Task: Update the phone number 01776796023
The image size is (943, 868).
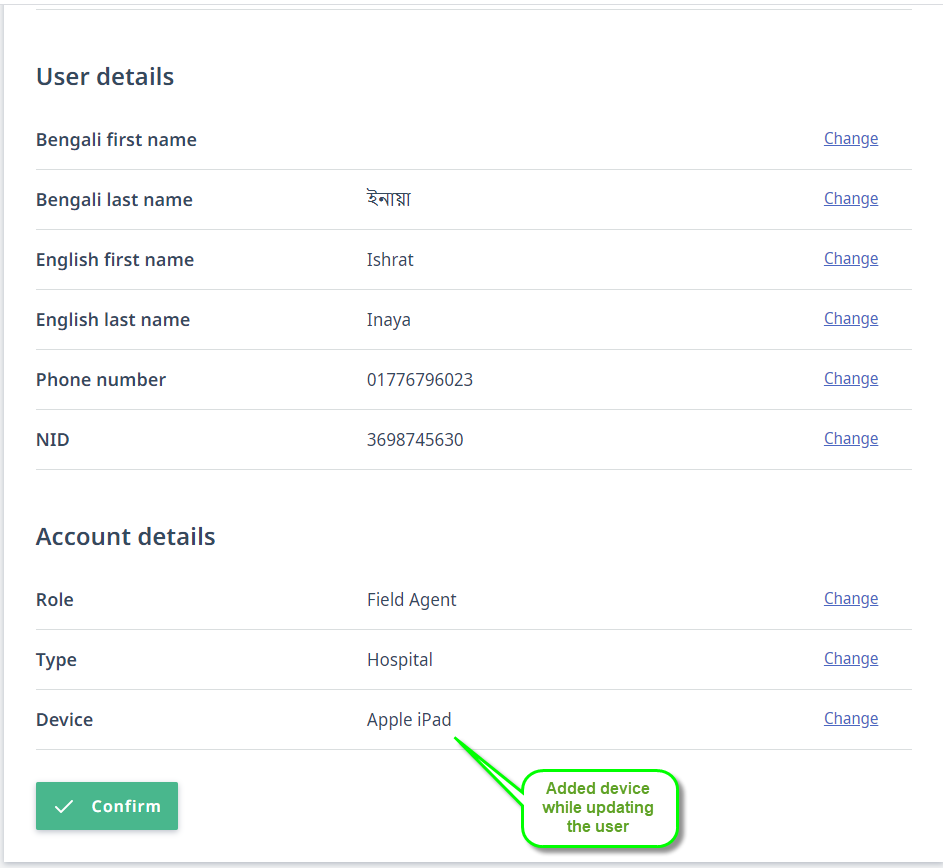Action: tap(850, 378)
